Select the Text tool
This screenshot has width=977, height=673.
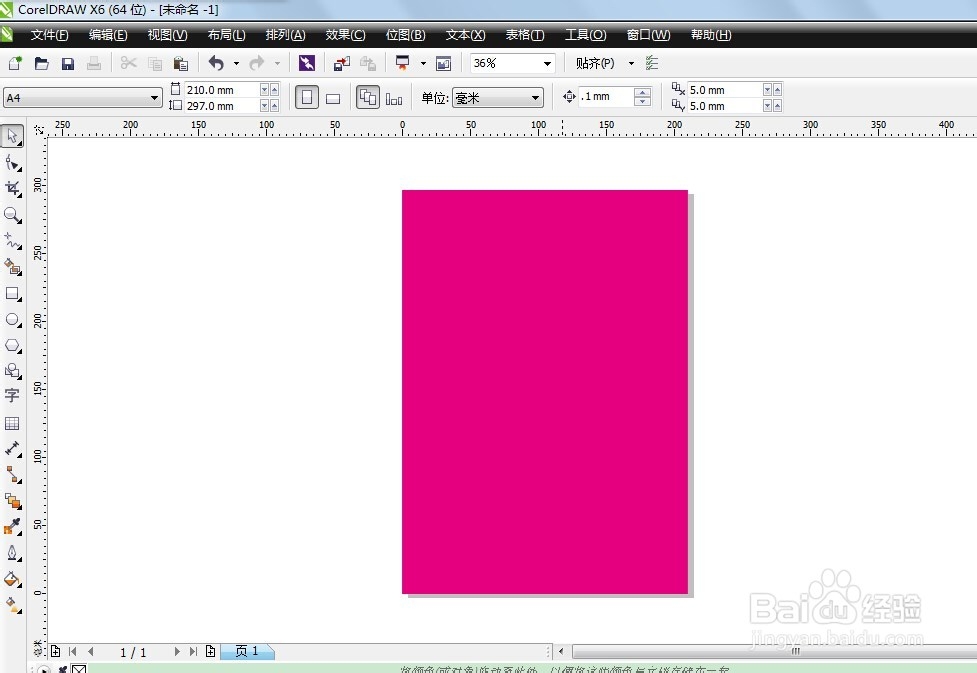tap(13, 396)
